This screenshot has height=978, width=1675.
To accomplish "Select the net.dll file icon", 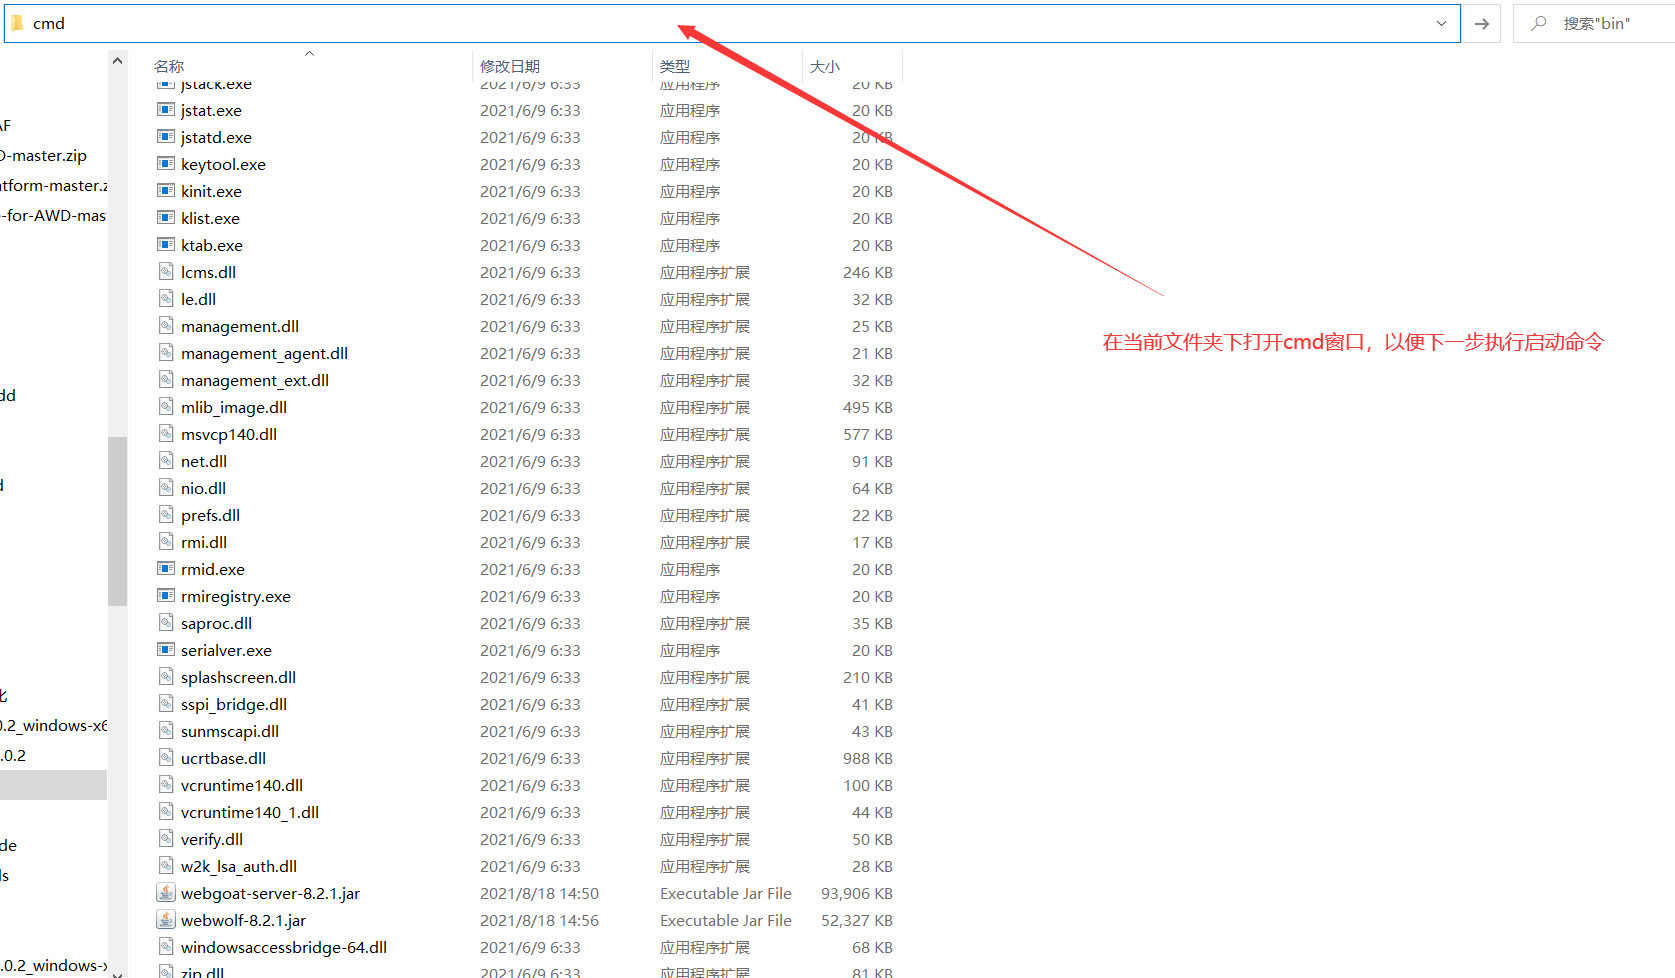I will 166,461.
